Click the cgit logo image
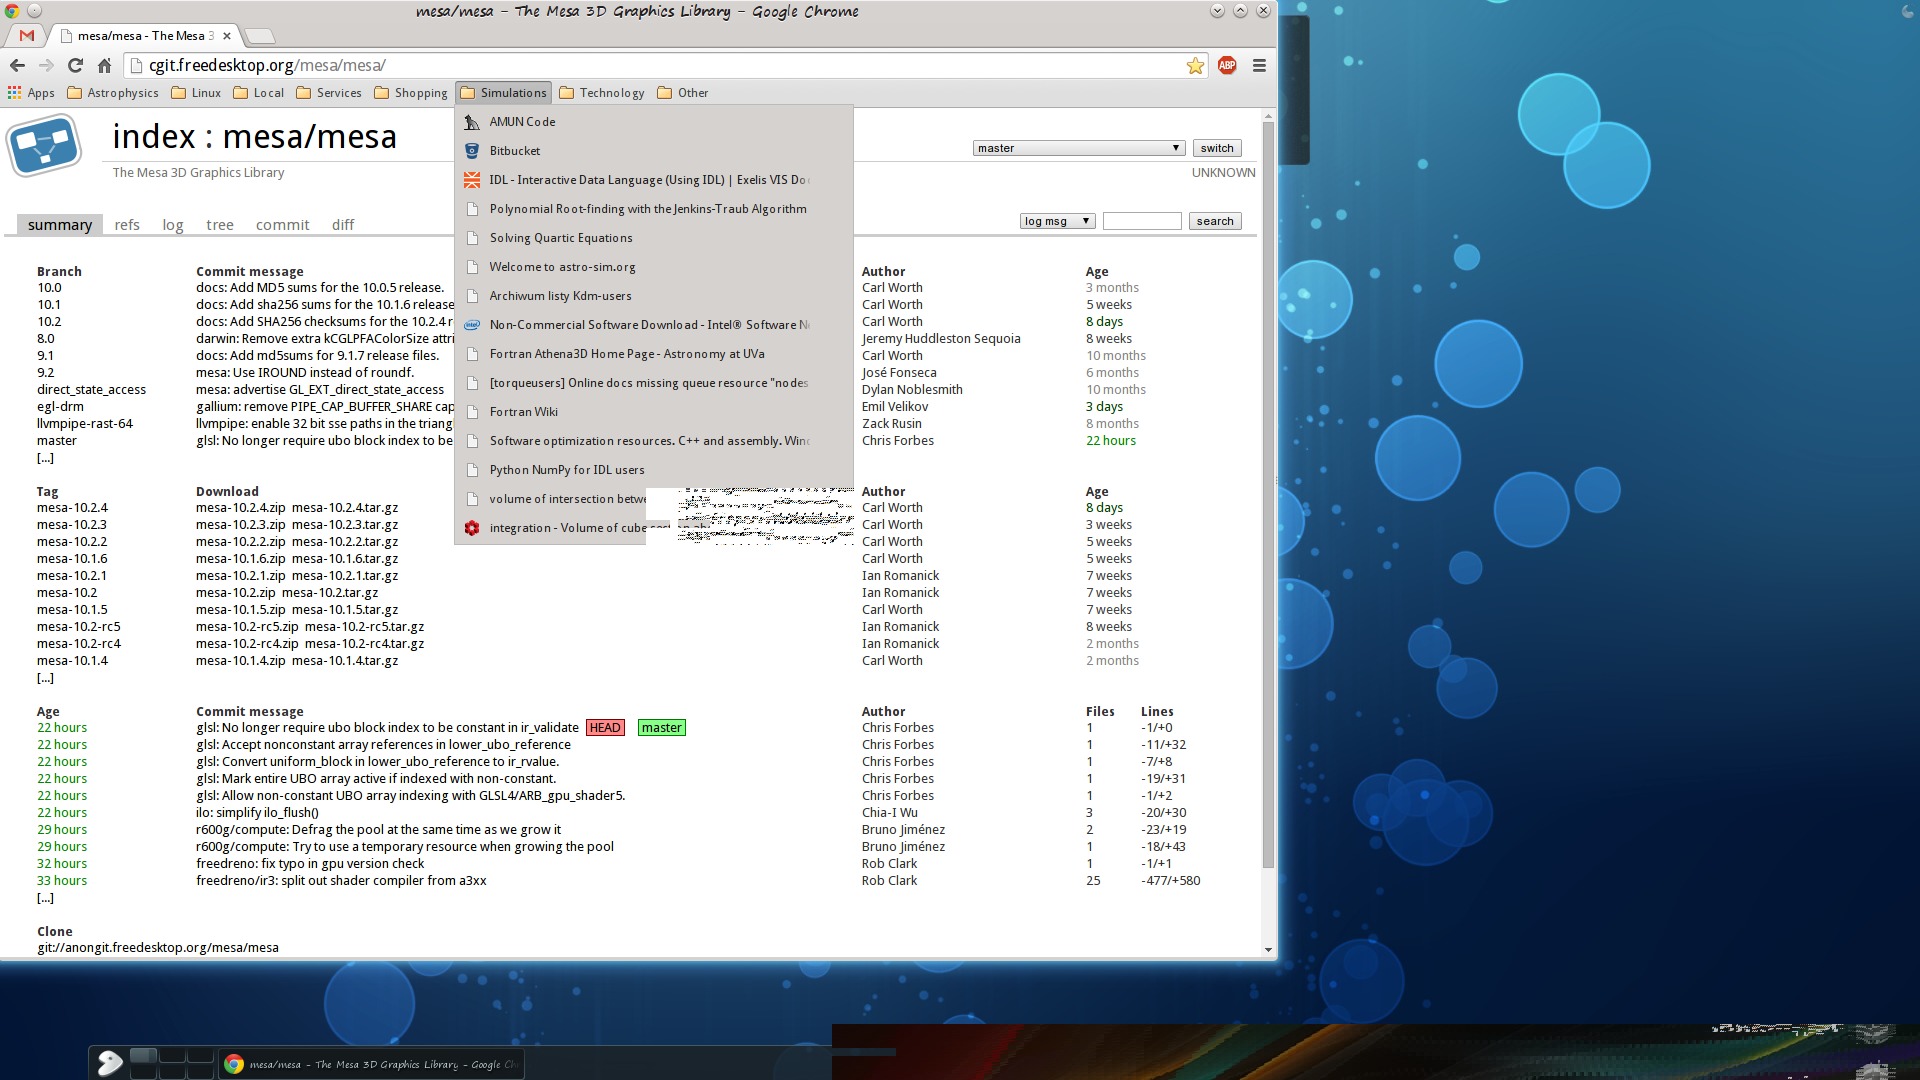1920x1080 pixels. tap(44, 147)
